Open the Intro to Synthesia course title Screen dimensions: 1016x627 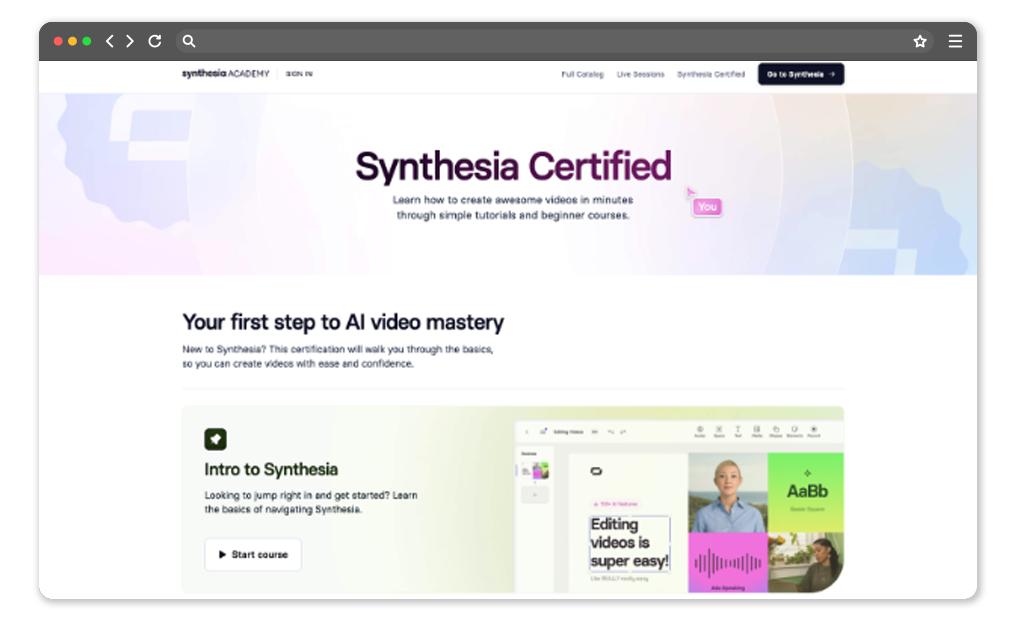point(271,470)
